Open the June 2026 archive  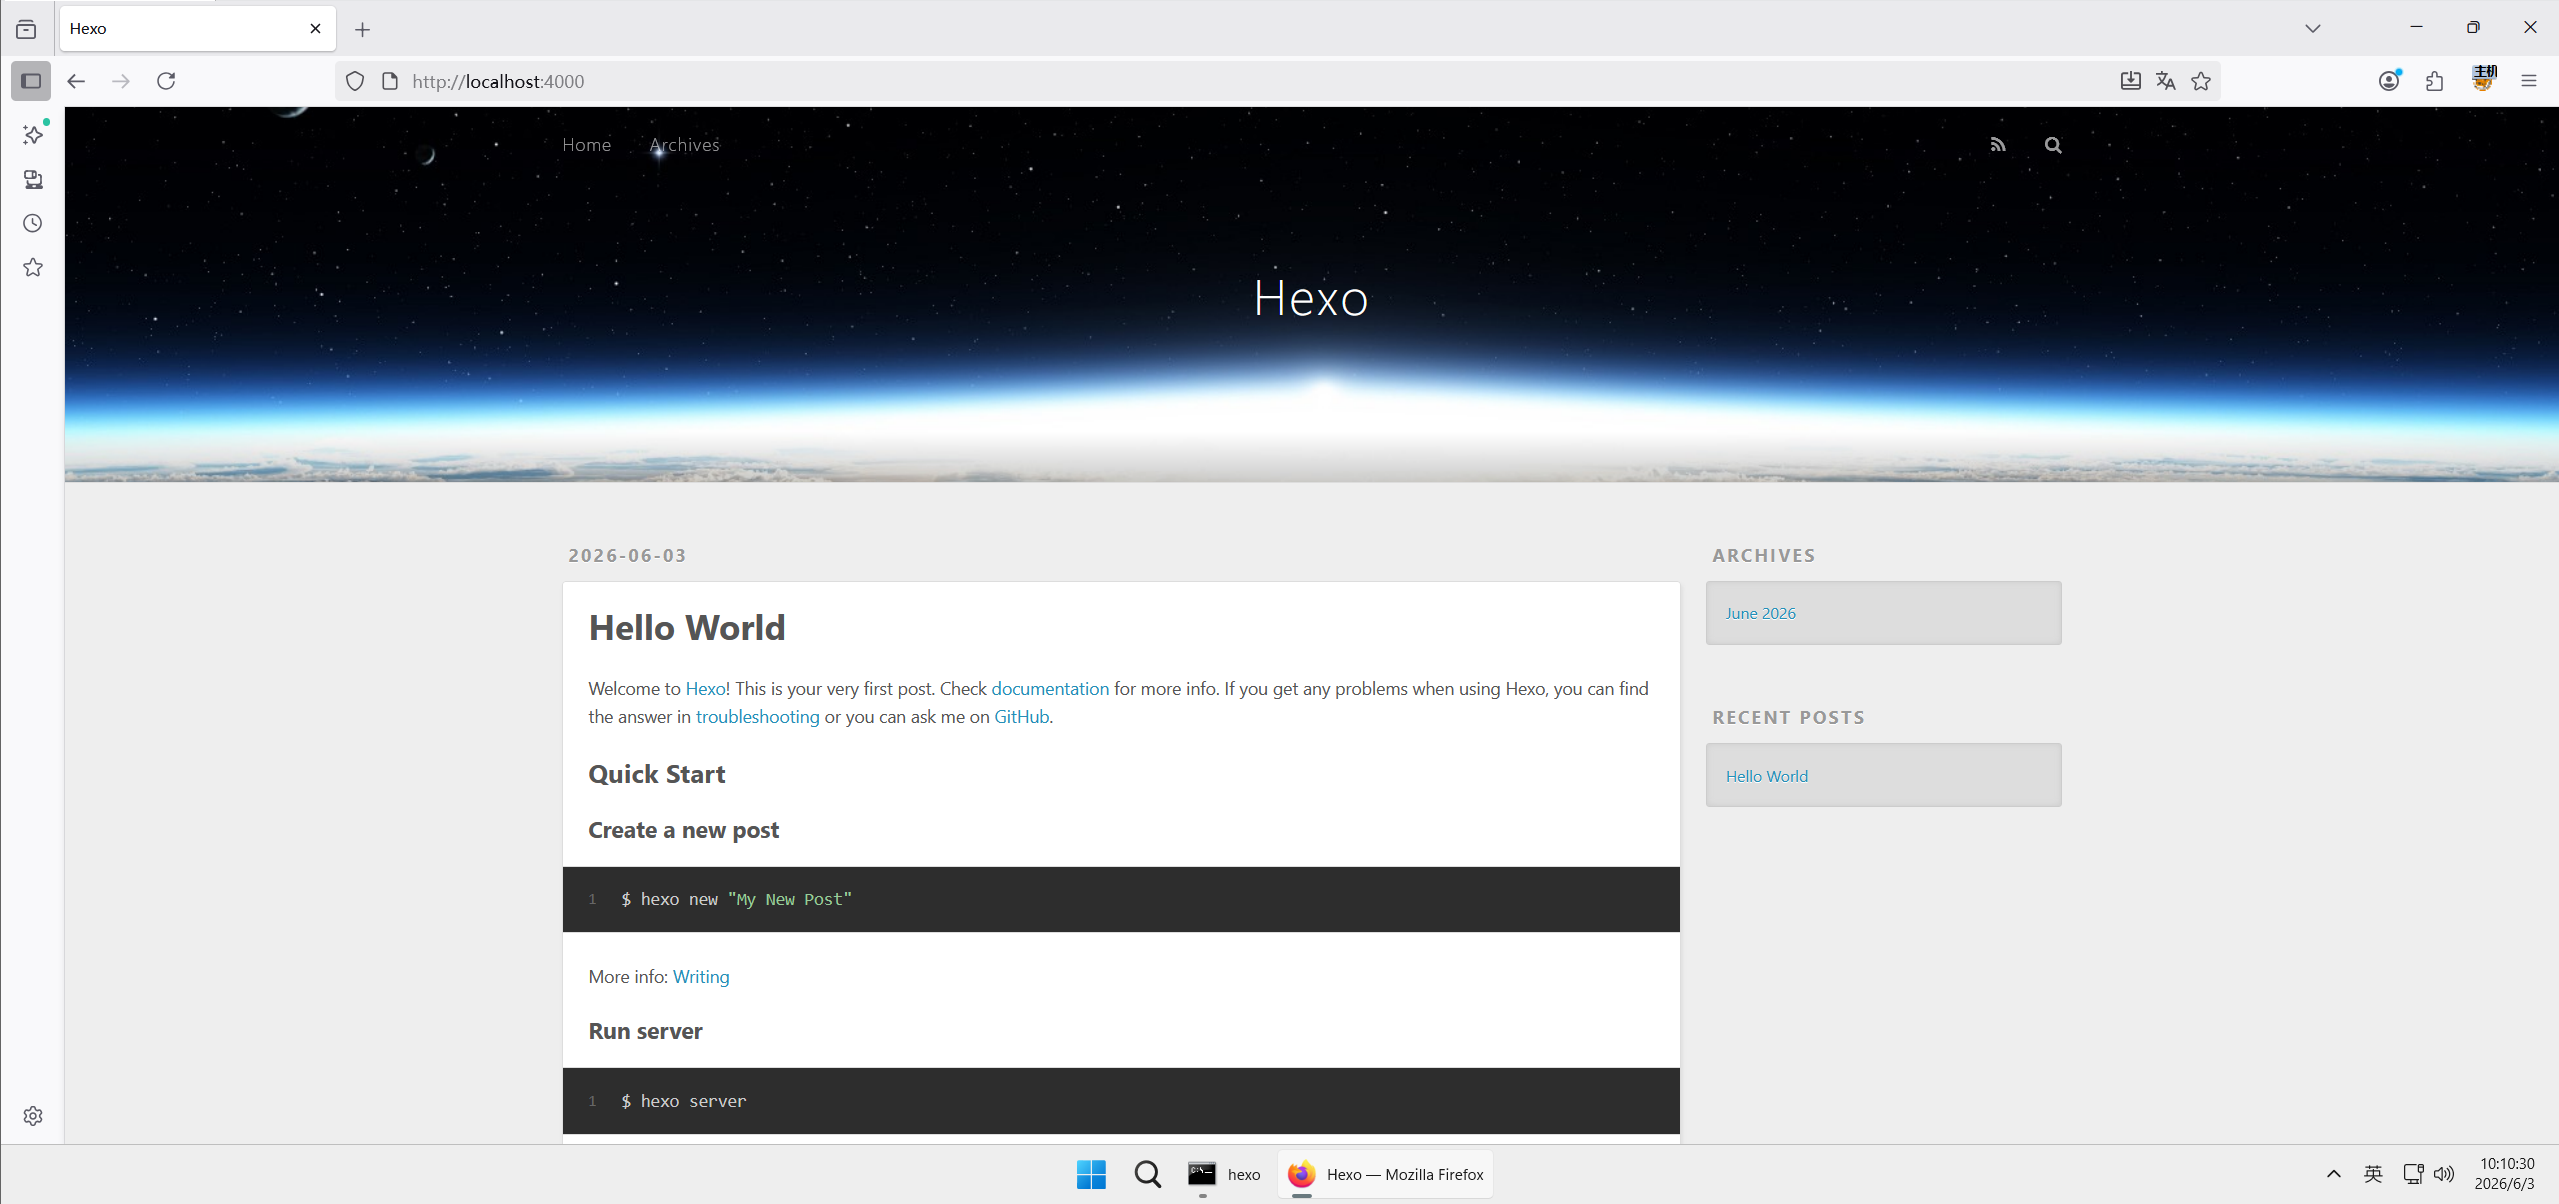1760,614
